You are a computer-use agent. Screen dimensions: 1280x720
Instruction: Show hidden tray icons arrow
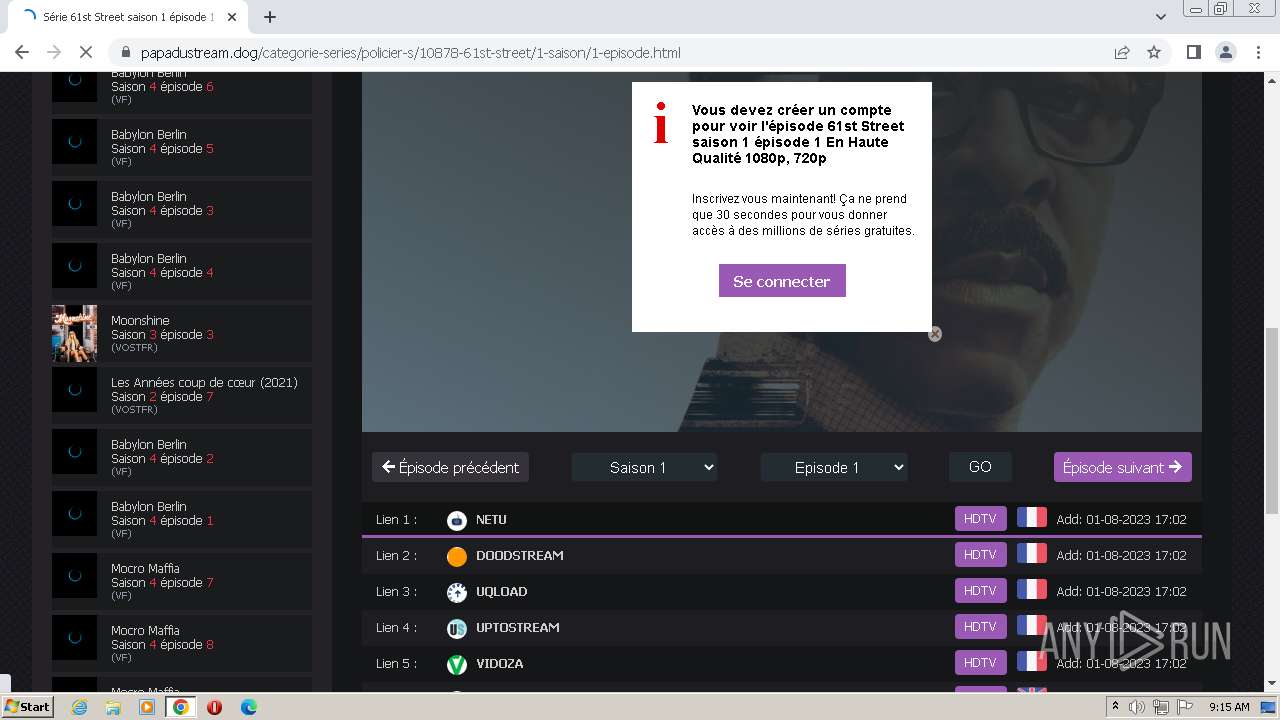(1115, 707)
